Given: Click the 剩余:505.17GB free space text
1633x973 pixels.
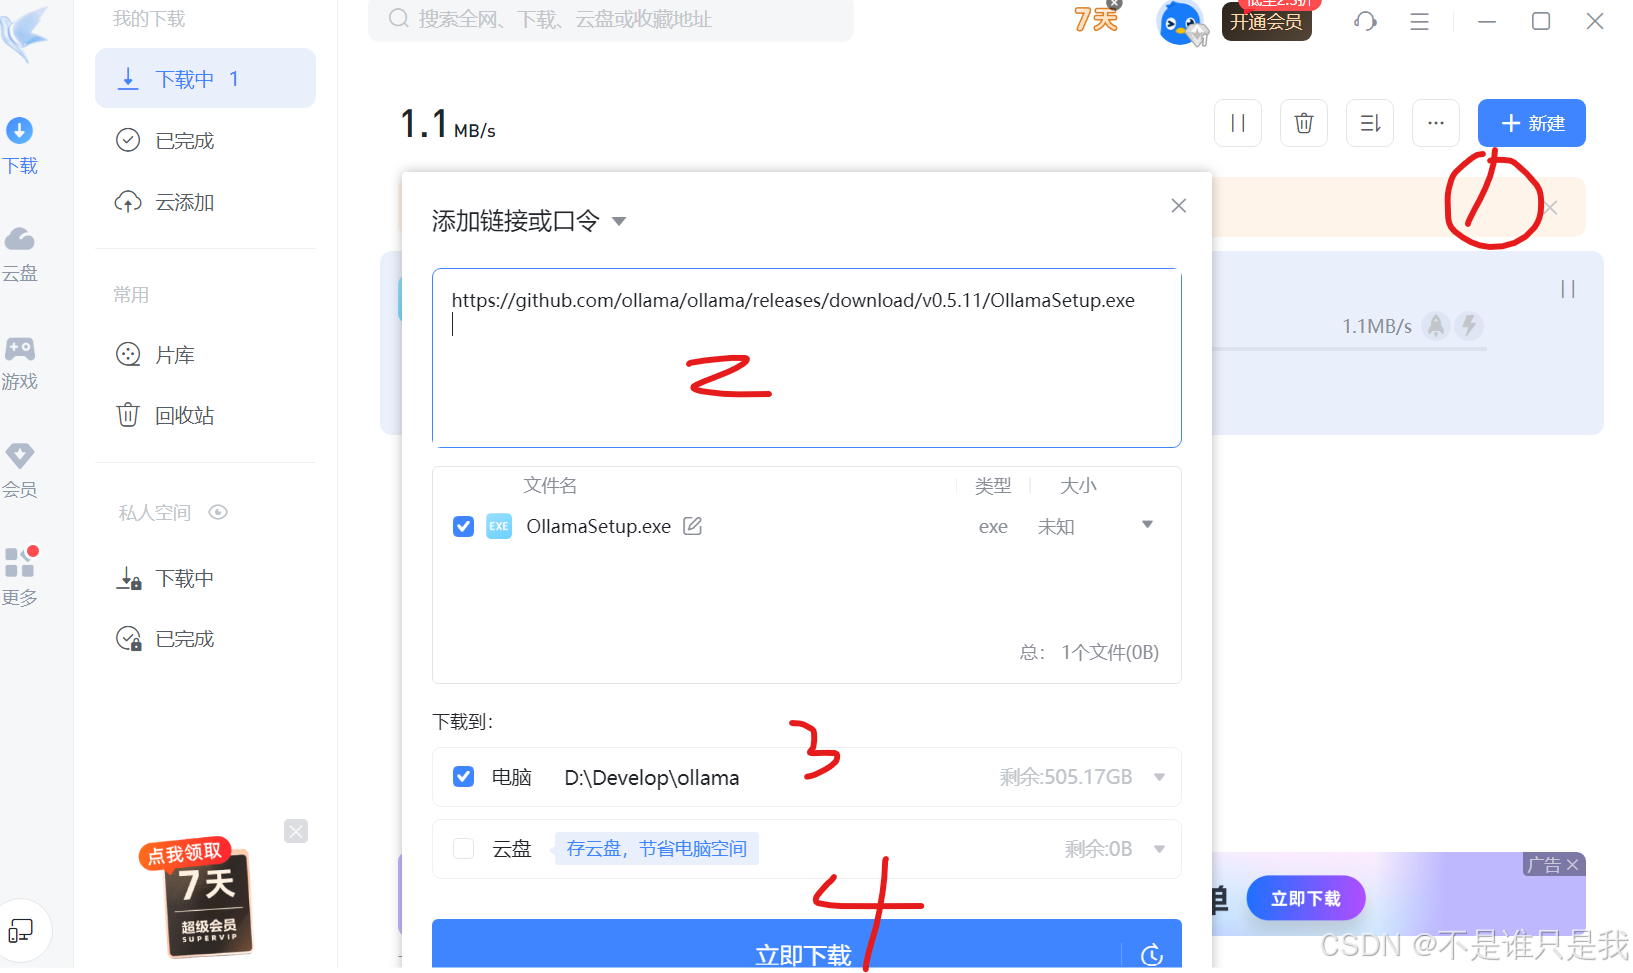Looking at the screenshot, I should [1066, 777].
